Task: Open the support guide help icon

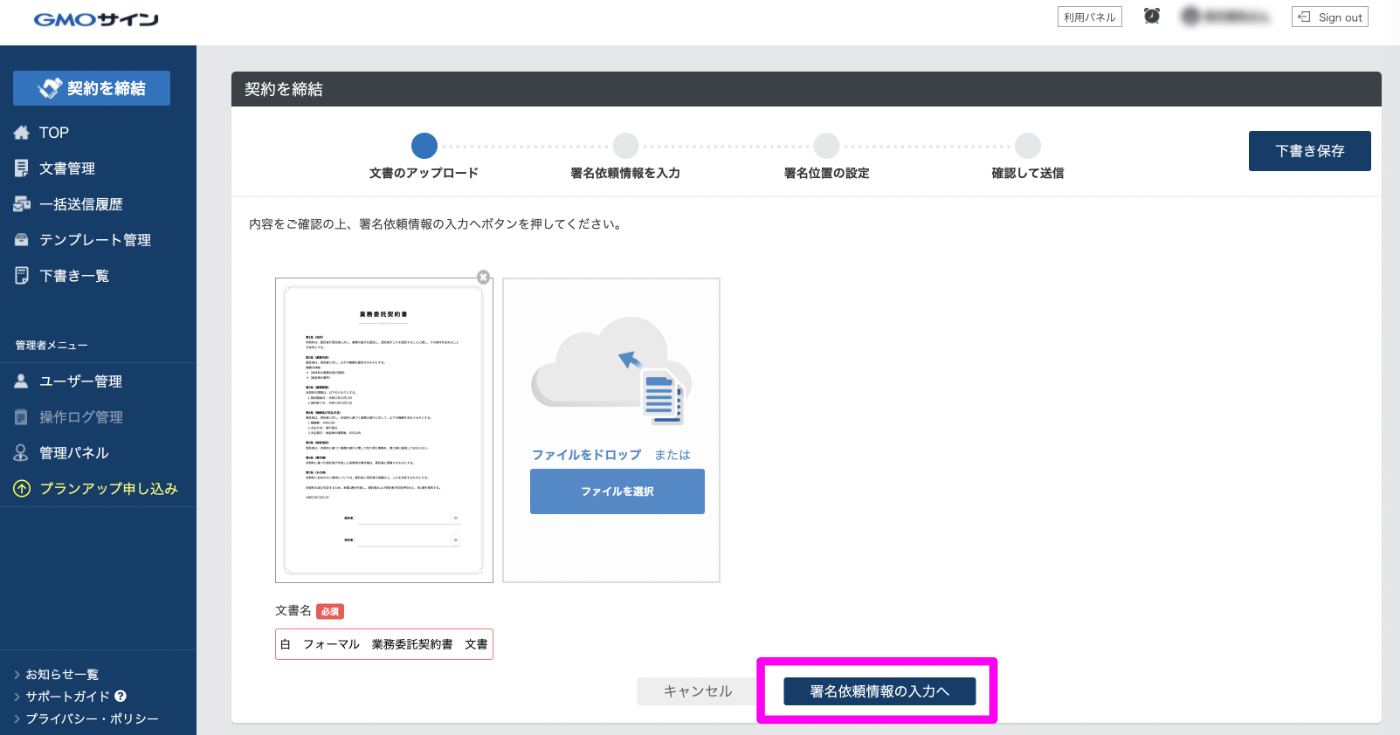Action: pos(120,696)
